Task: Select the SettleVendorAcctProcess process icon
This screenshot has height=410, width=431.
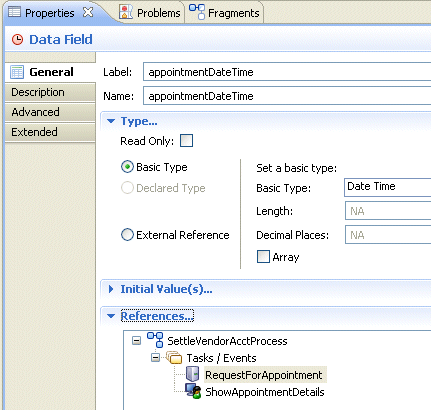Action: coord(155,340)
